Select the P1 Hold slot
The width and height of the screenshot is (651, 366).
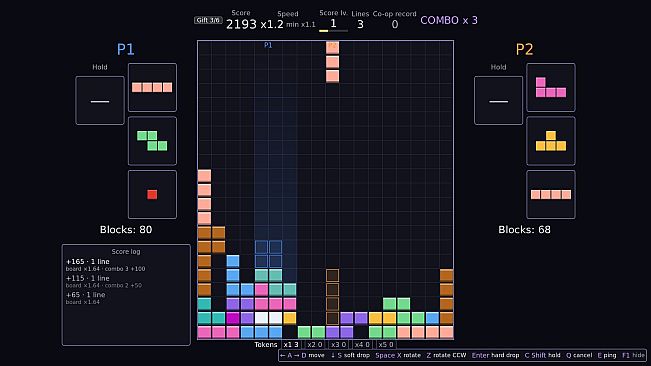pos(100,100)
